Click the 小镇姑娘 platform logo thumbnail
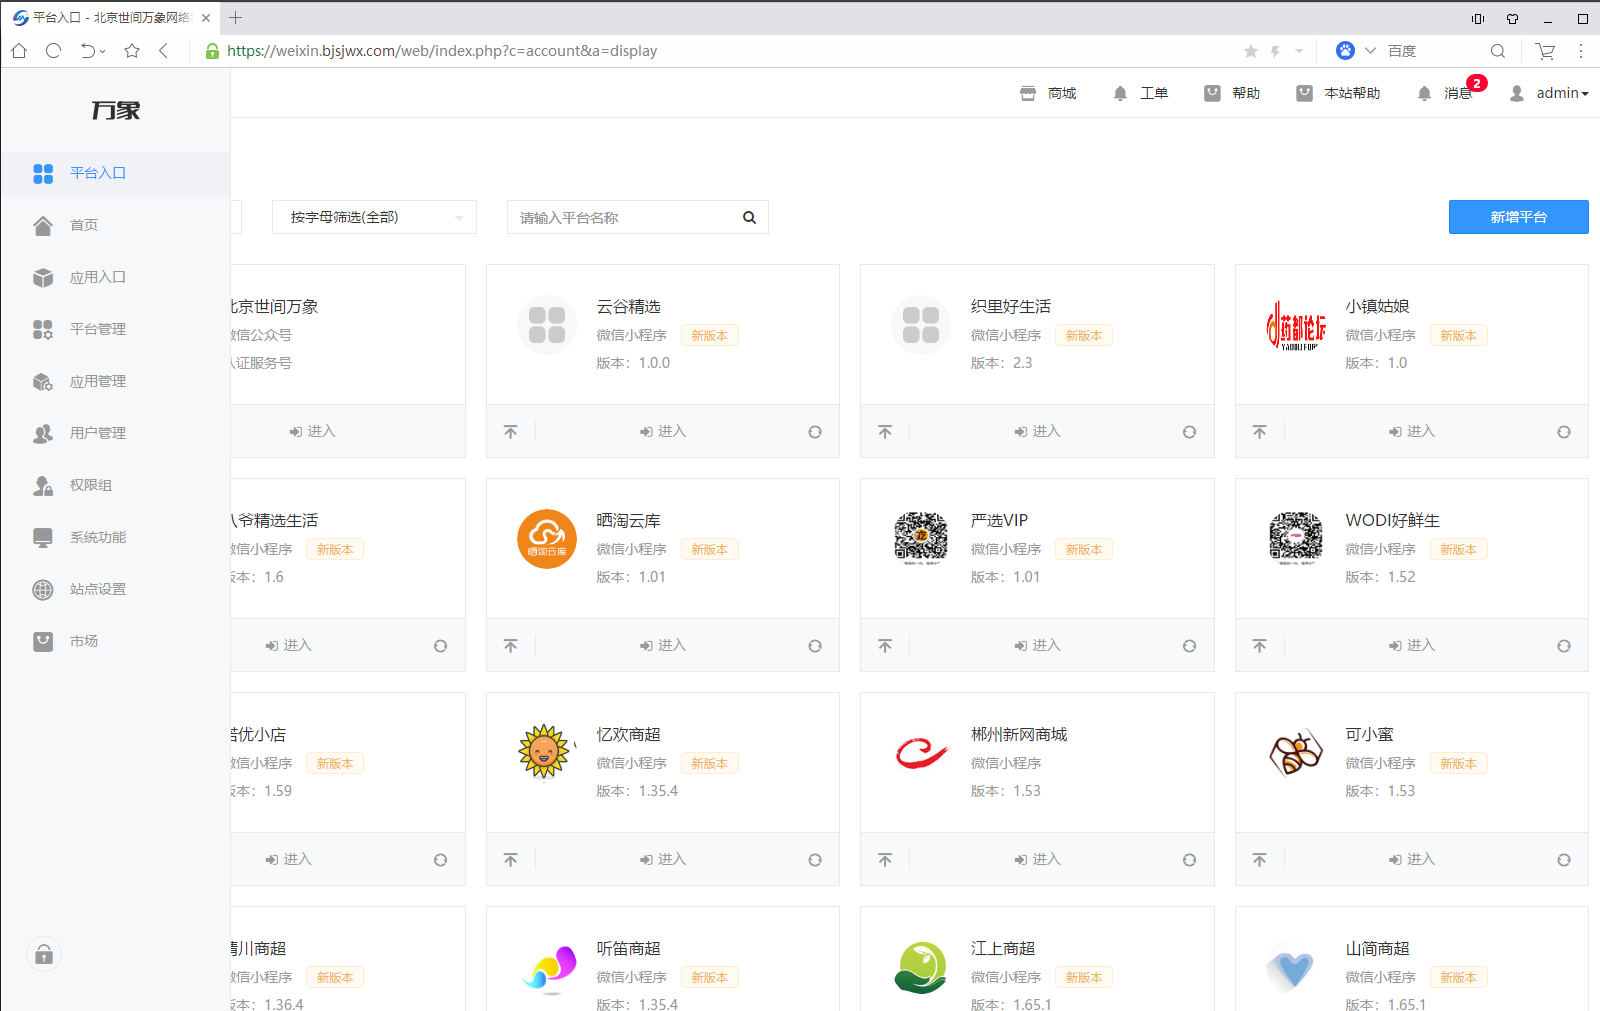Screen dimensions: 1600x1011 coord(1295,325)
